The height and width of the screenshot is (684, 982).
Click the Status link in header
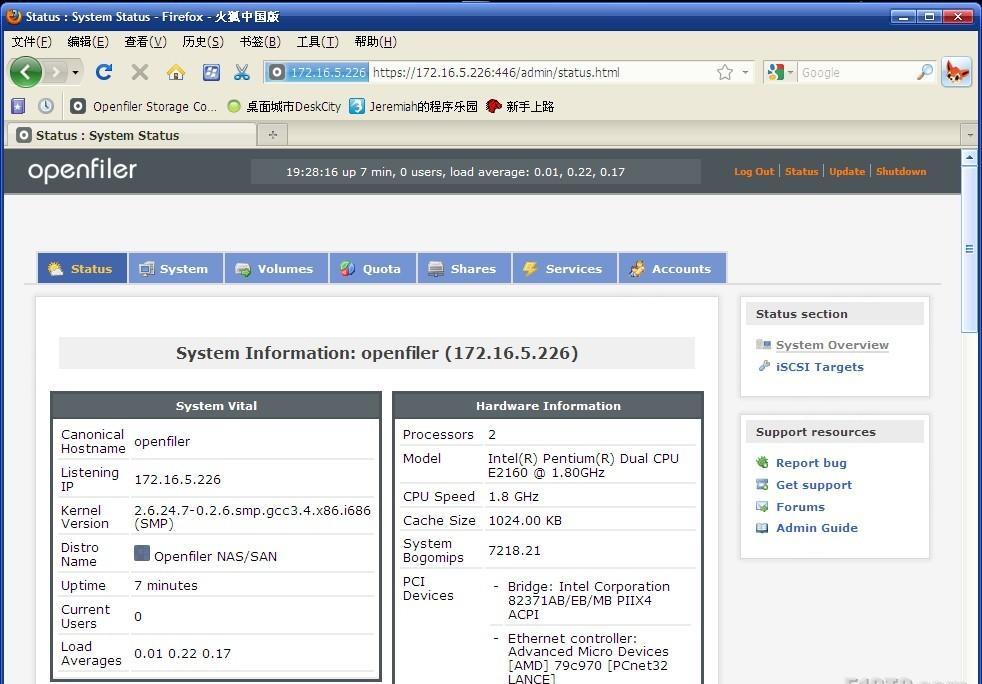pyautogui.click(x=802, y=172)
